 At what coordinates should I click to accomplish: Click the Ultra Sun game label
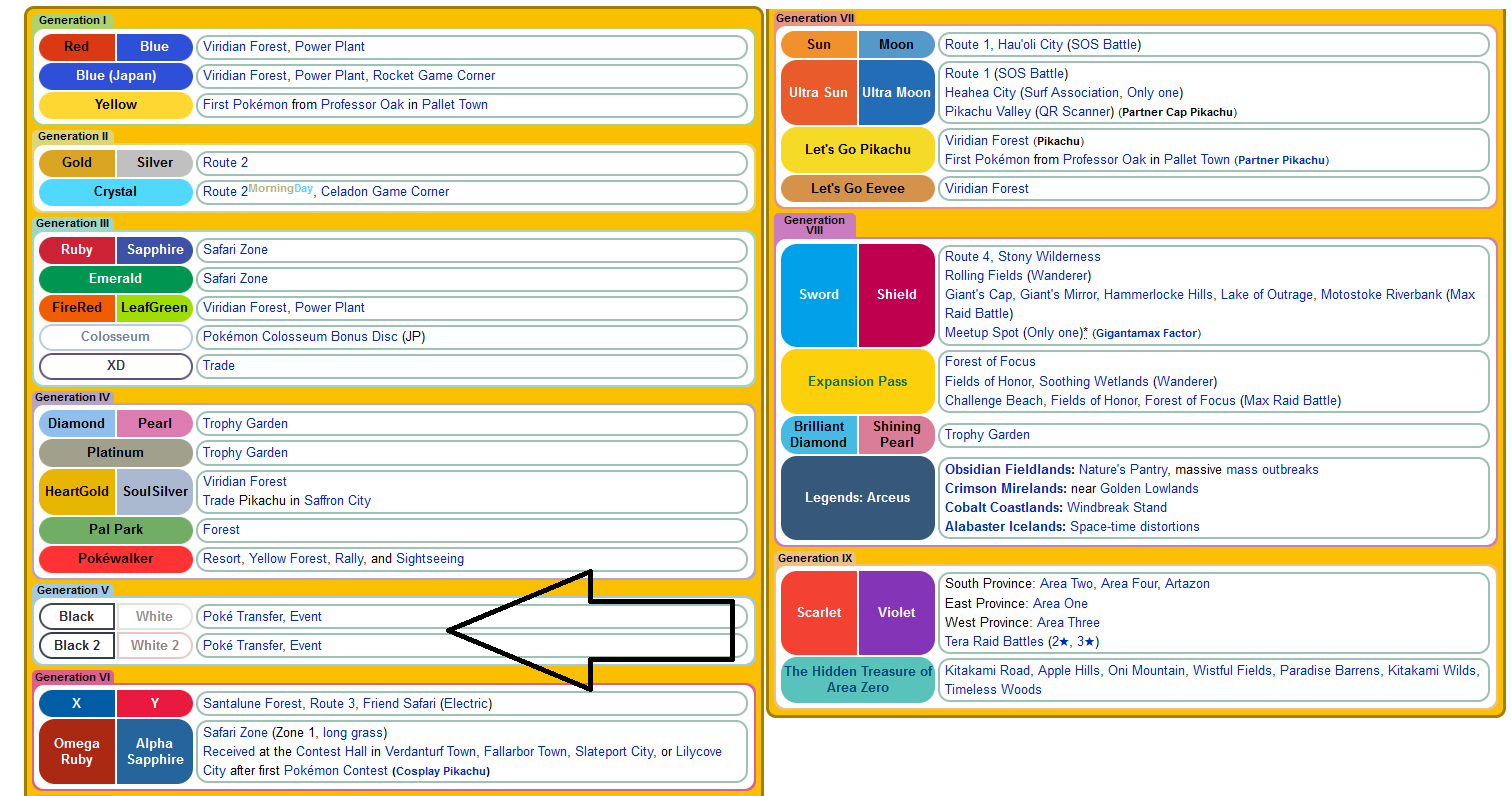tap(819, 93)
